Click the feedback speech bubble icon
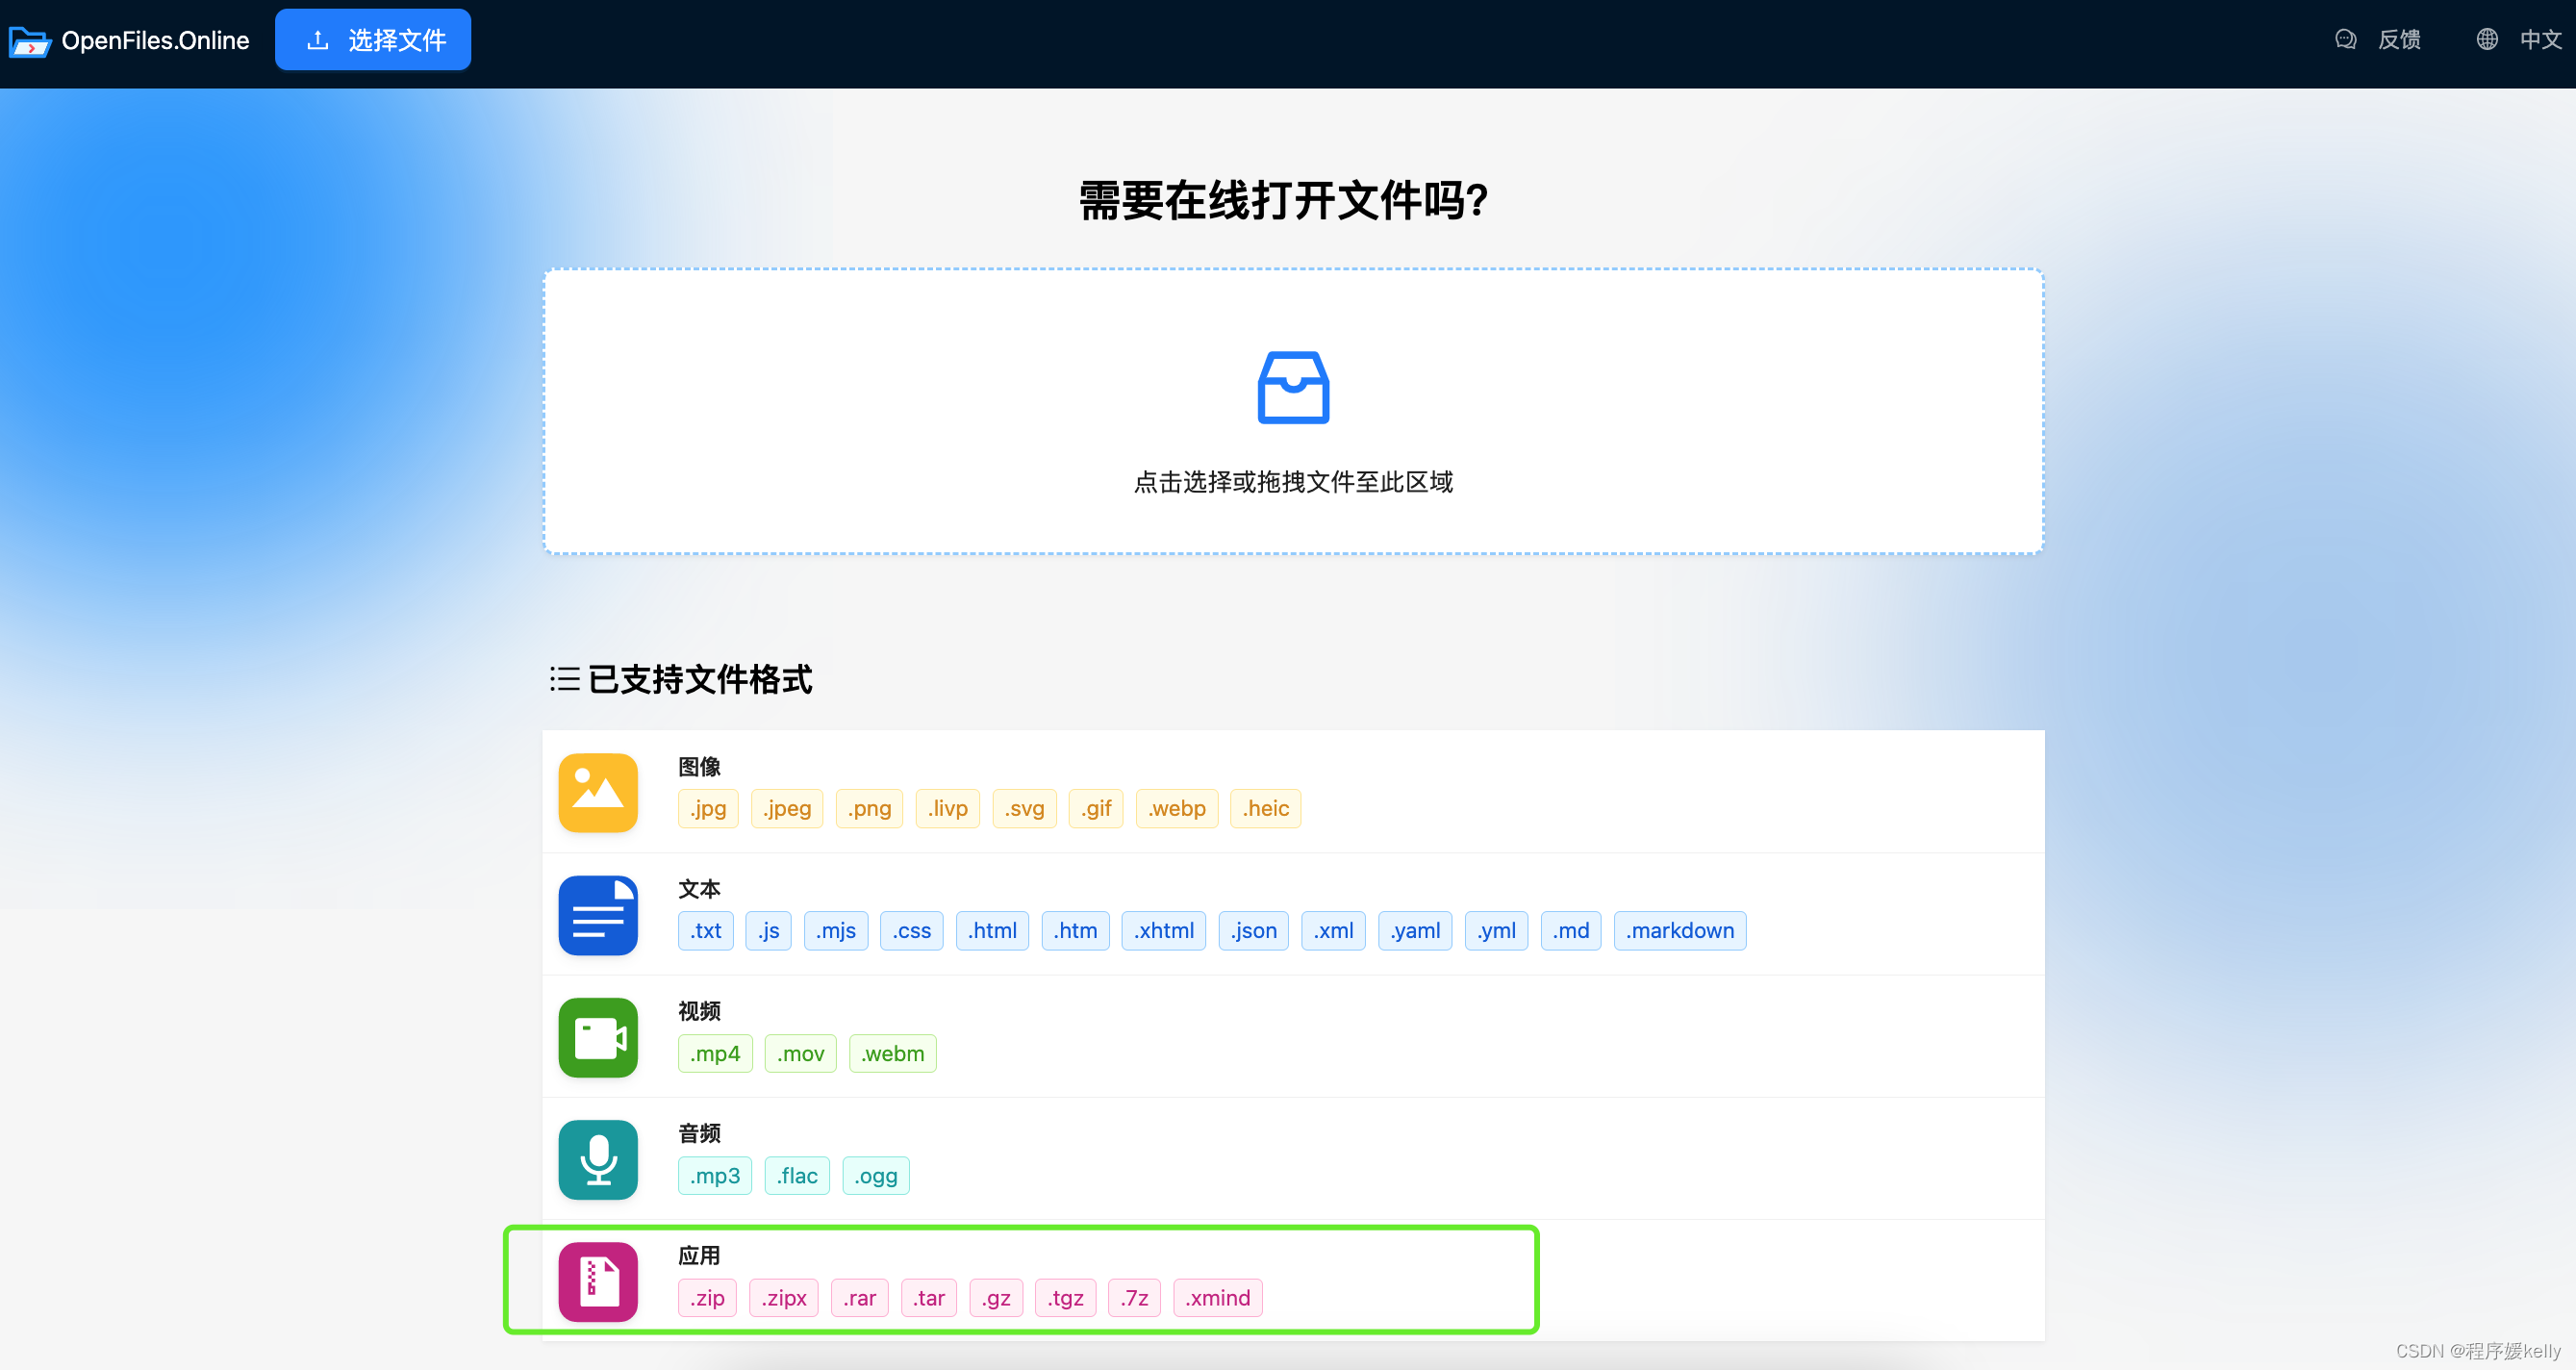Screen dimensions: 2576x1370 [2345, 40]
